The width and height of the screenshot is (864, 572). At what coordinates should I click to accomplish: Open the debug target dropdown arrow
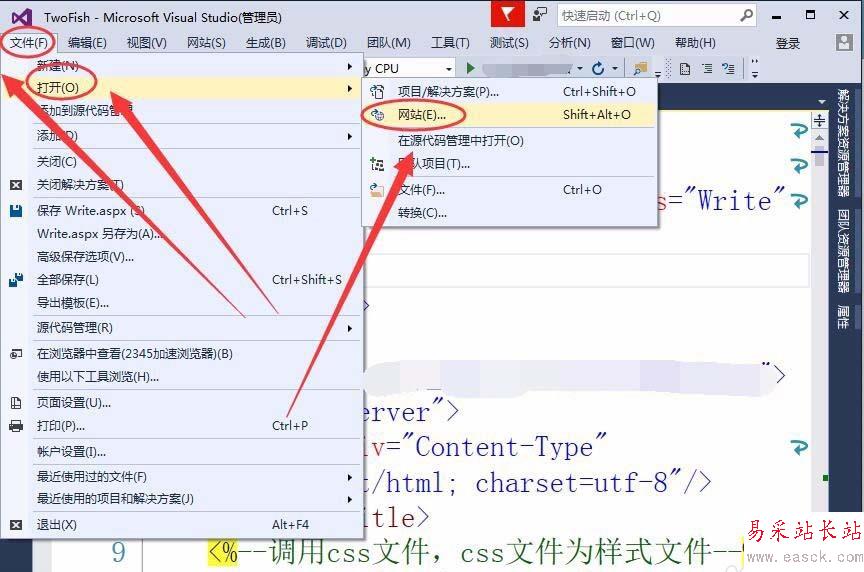(x=579, y=69)
